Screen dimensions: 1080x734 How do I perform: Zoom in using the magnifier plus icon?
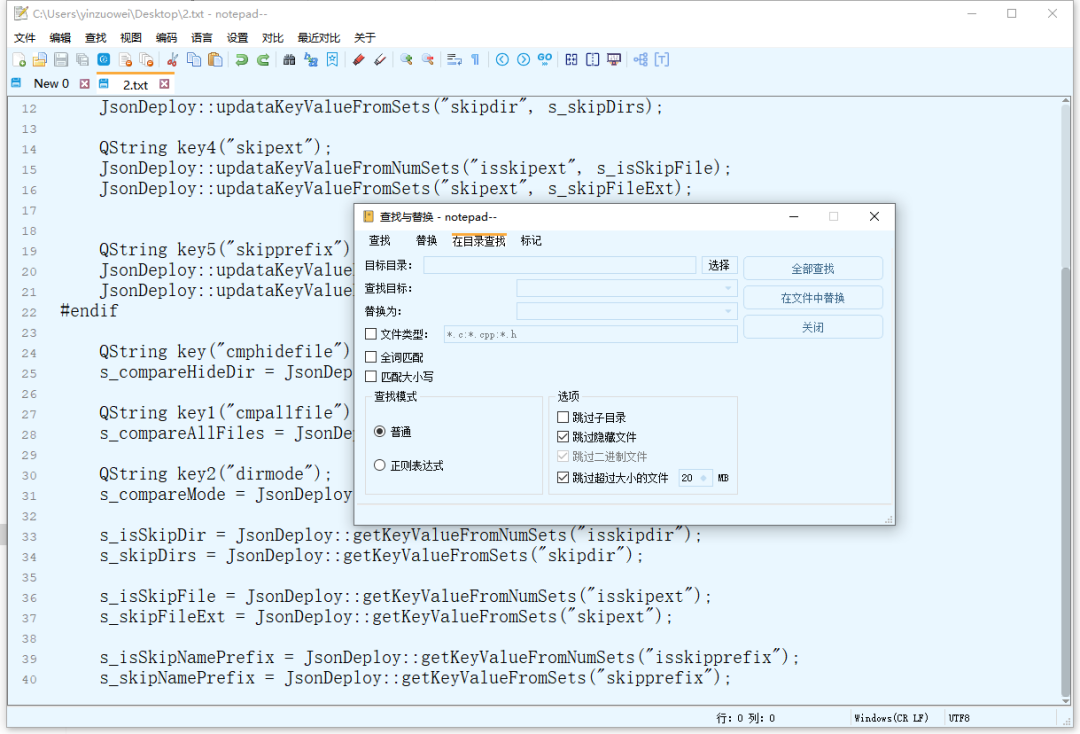tap(405, 60)
